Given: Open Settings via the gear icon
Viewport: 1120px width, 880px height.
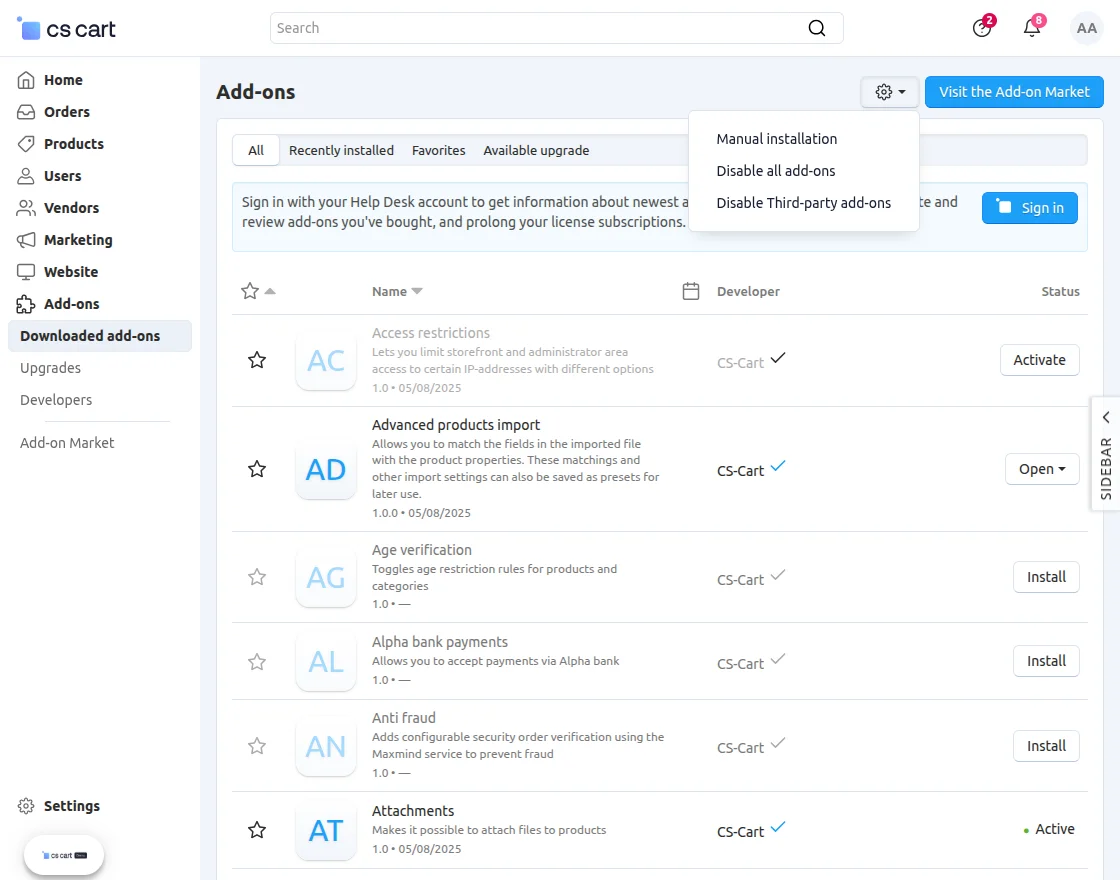Looking at the screenshot, I should coord(24,805).
